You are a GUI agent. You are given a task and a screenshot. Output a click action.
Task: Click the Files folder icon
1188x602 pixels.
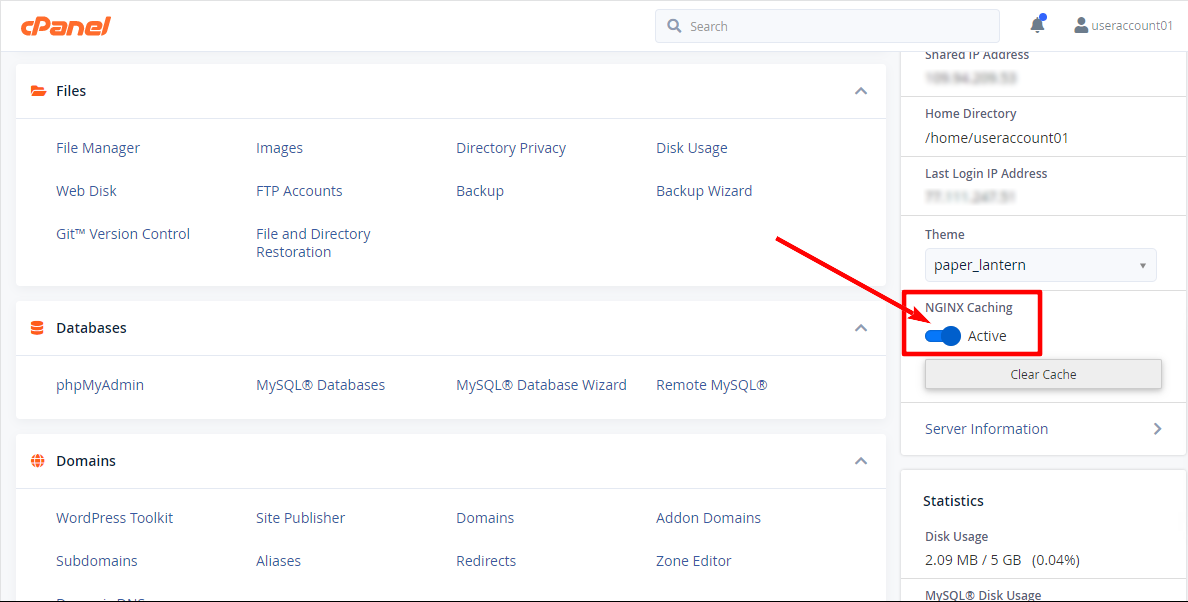pyautogui.click(x=38, y=91)
